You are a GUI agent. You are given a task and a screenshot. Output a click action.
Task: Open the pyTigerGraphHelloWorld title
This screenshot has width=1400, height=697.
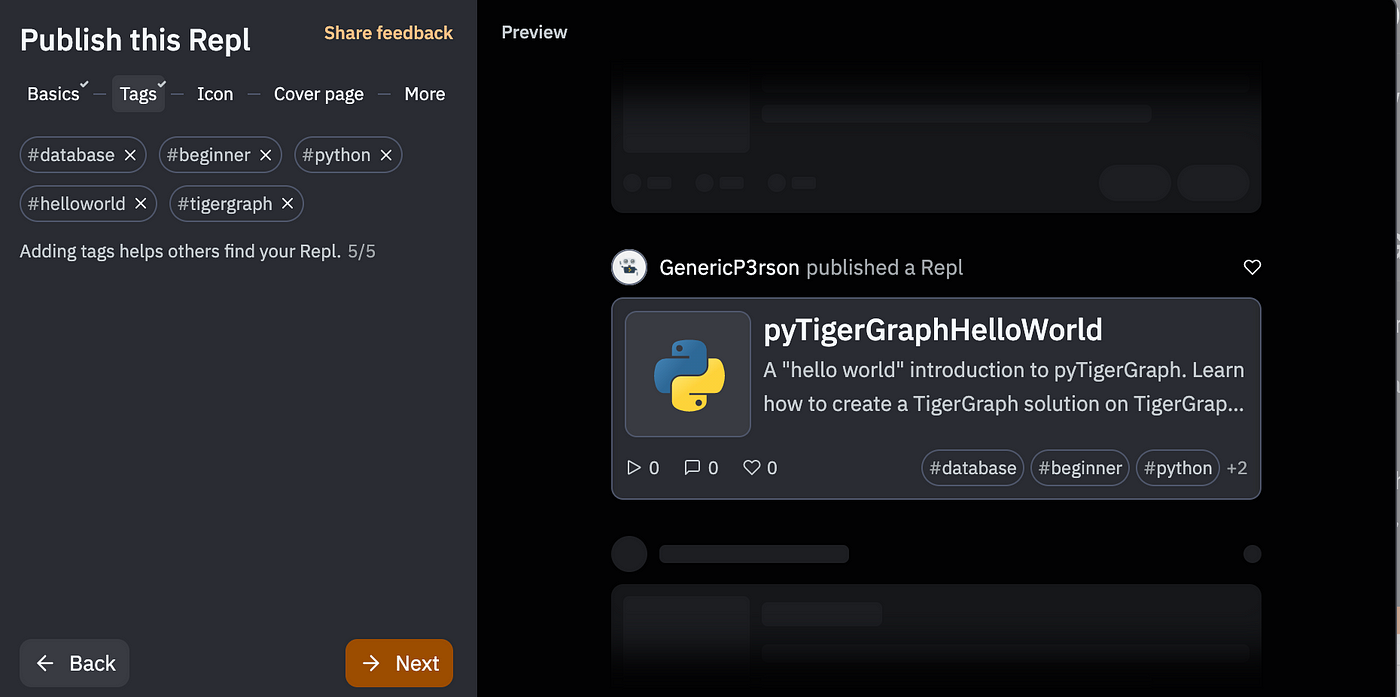(933, 330)
